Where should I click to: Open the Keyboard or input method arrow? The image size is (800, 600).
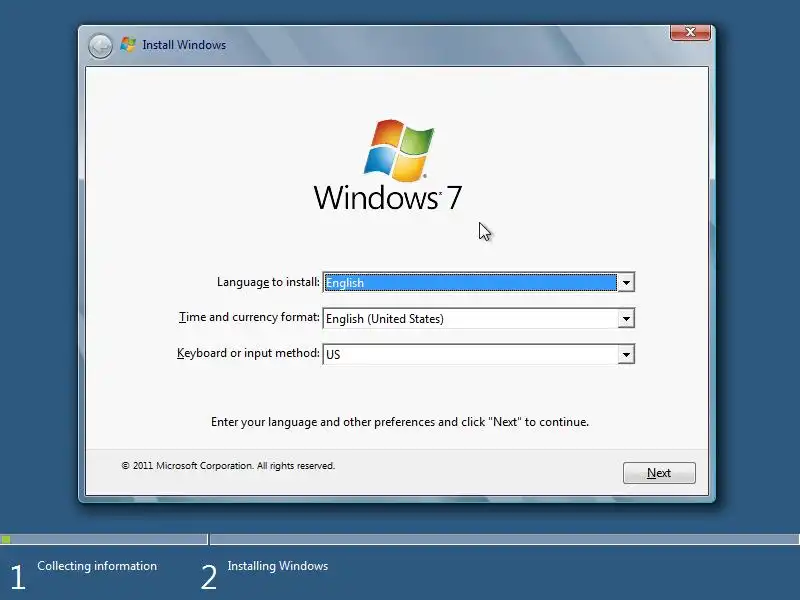[x=626, y=354]
